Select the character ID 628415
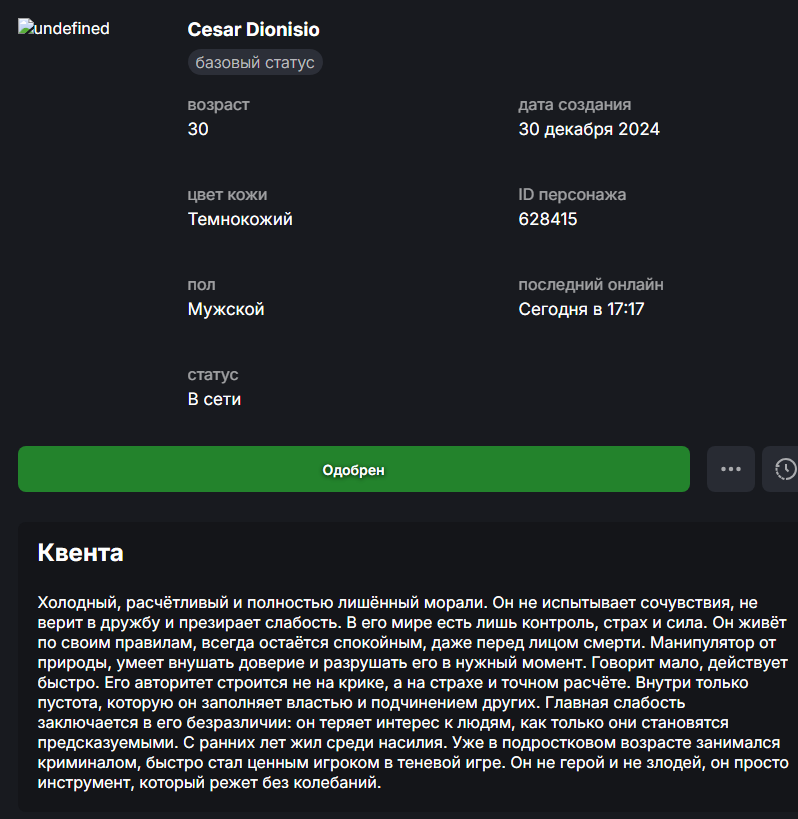This screenshot has height=819, width=798. (548, 219)
